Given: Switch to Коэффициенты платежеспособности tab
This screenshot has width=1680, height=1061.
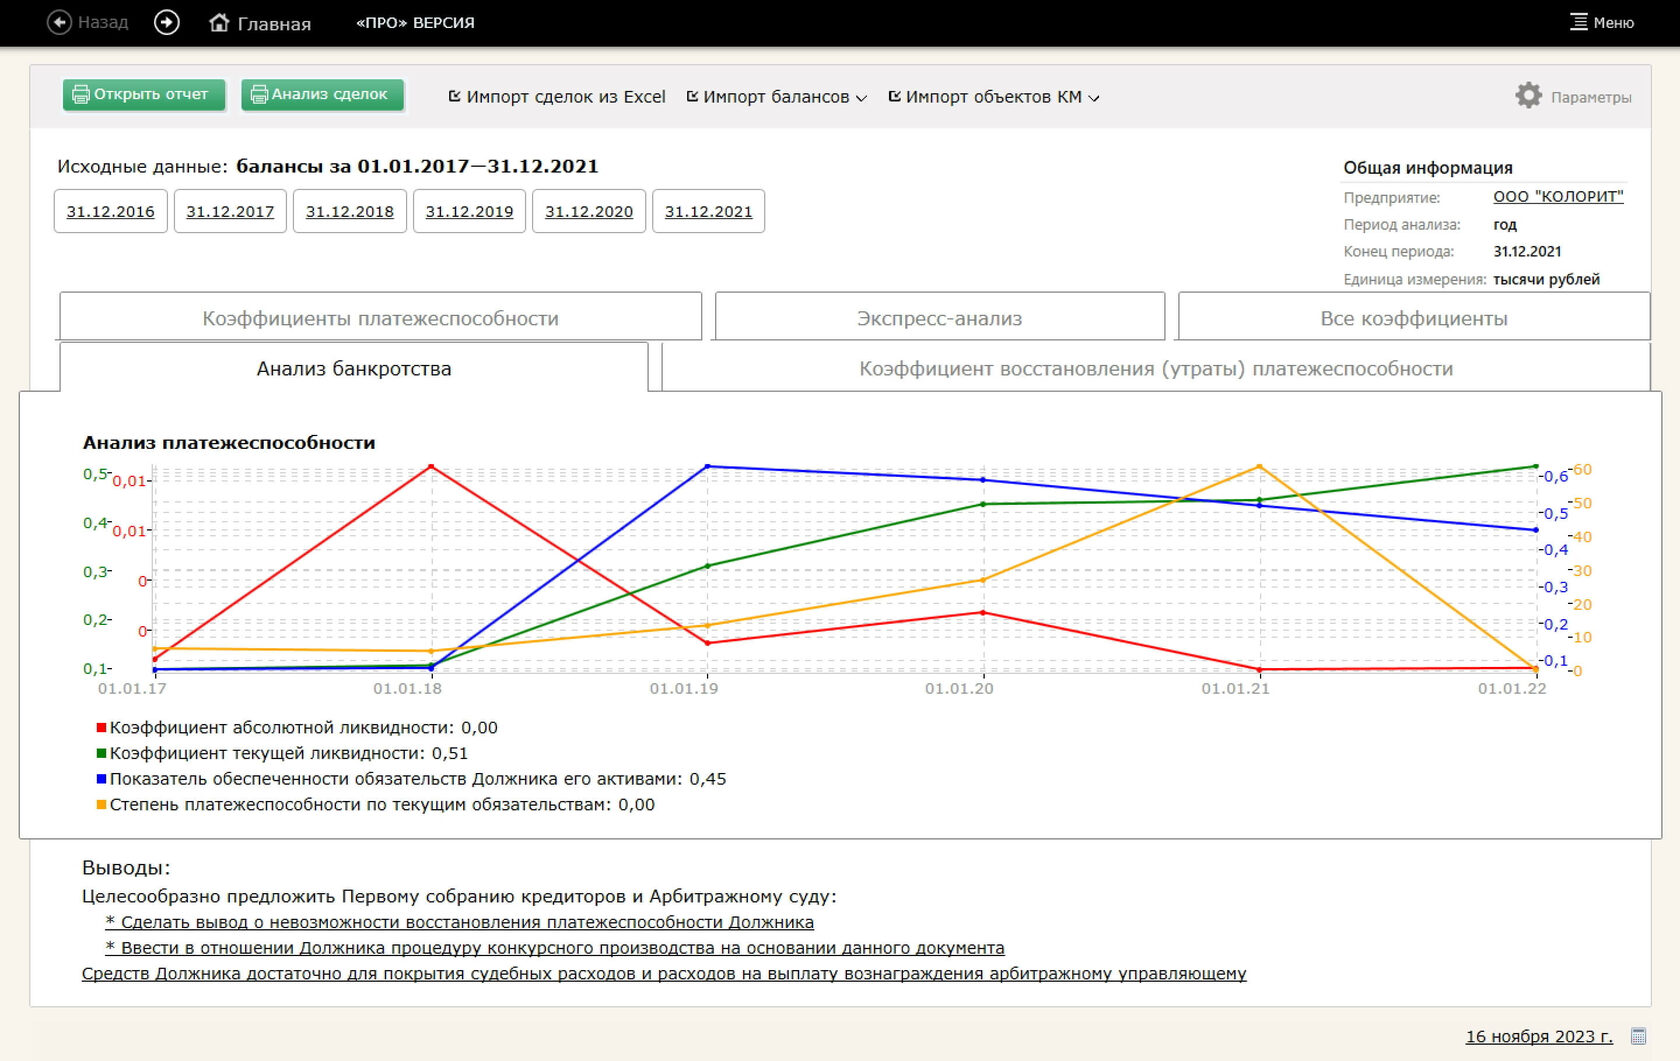Looking at the screenshot, I should click(381, 318).
